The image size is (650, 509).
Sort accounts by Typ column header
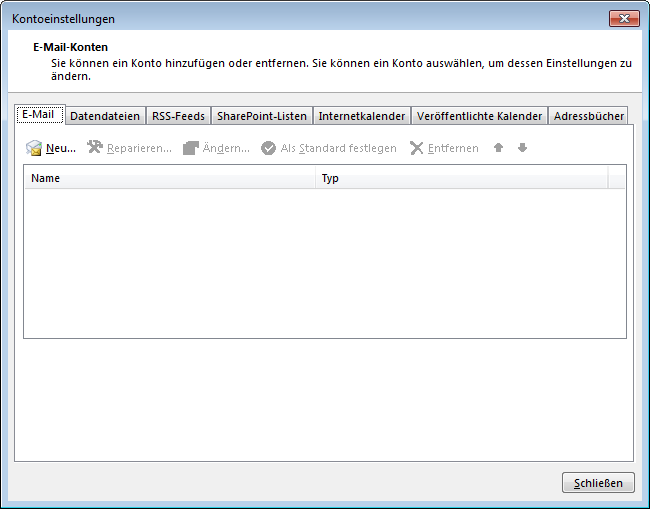coord(462,178)
